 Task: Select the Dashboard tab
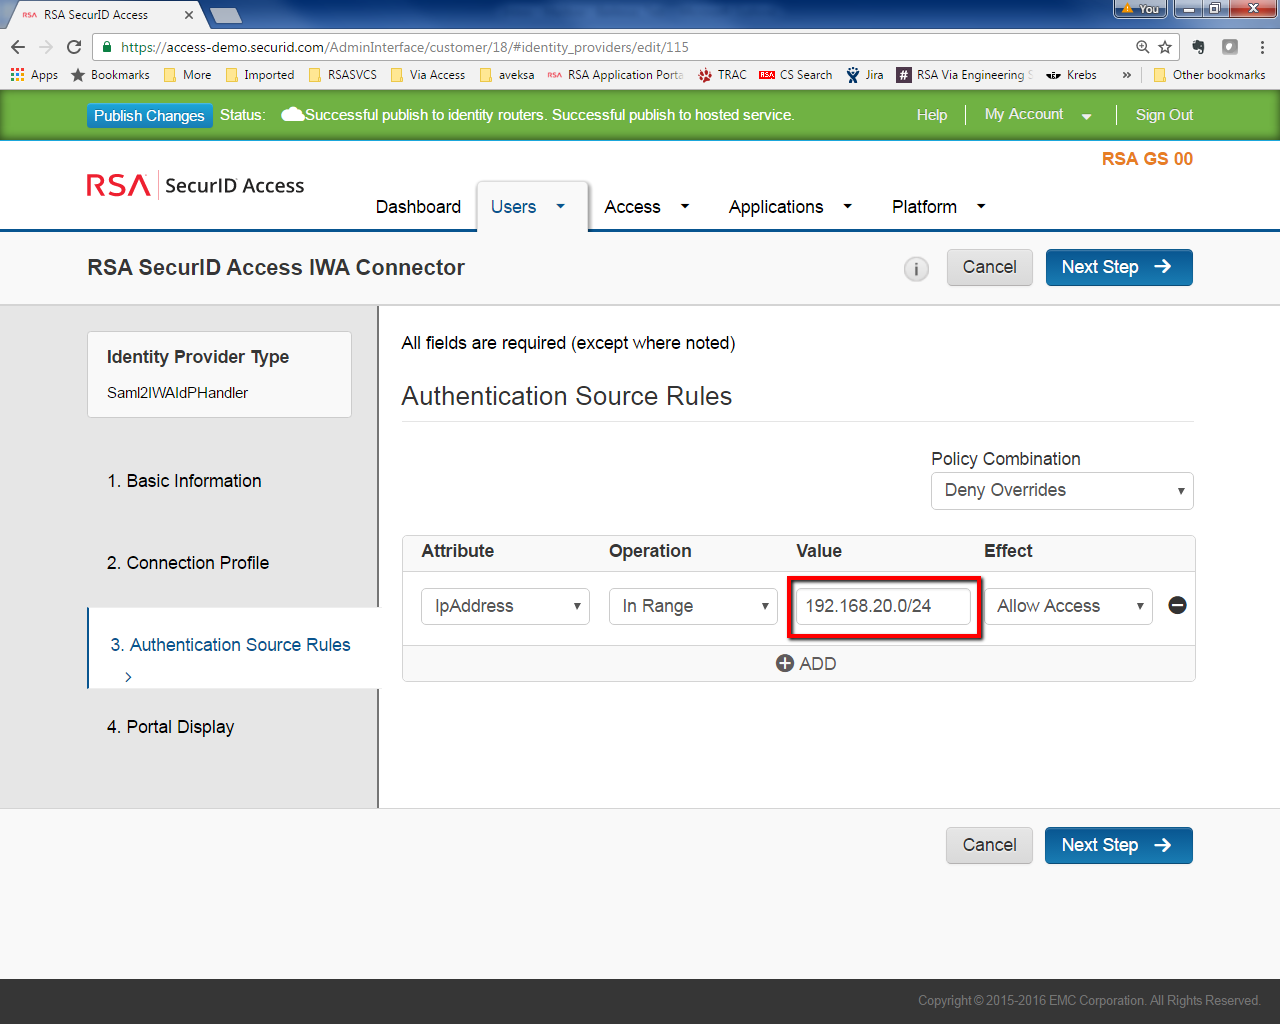[x=418, y=207]
